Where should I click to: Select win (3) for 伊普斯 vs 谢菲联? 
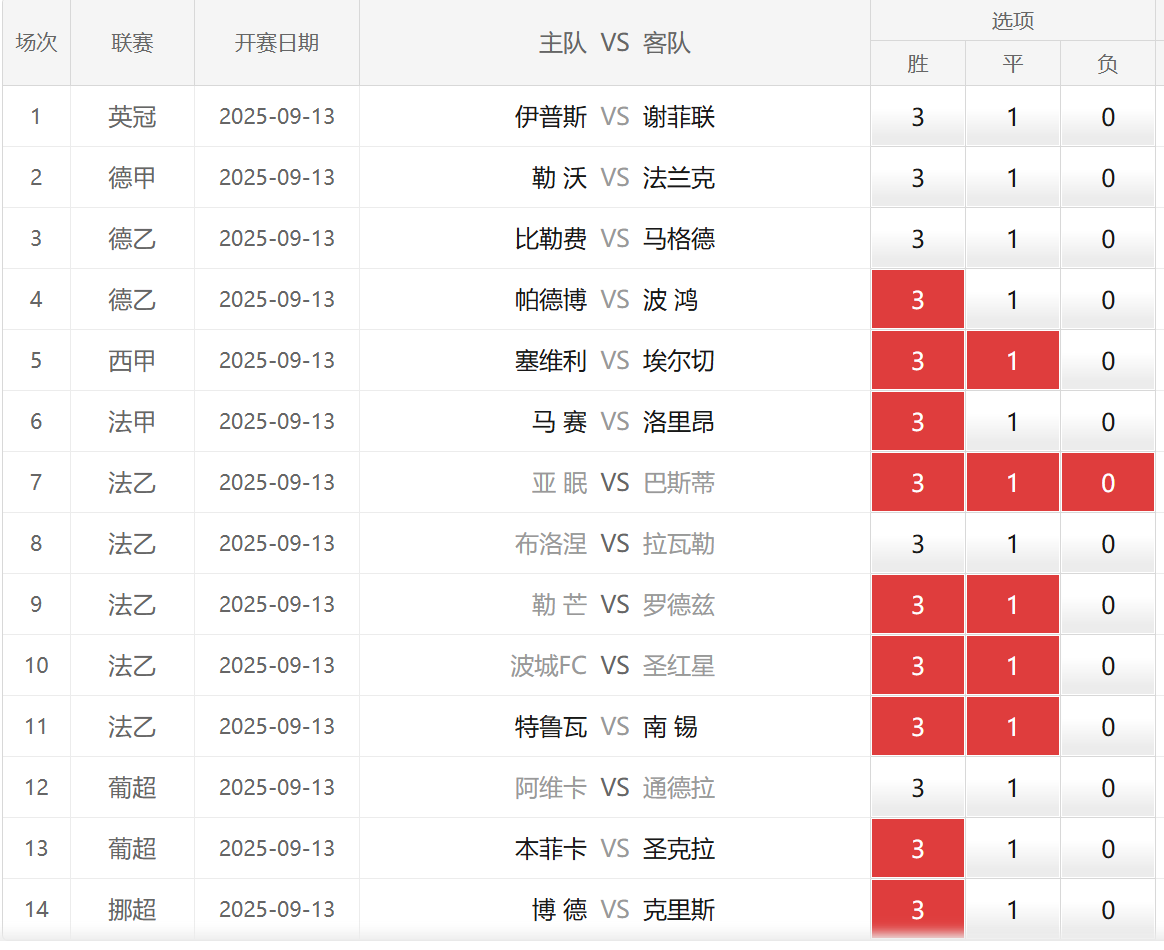(x=918, y=117)
